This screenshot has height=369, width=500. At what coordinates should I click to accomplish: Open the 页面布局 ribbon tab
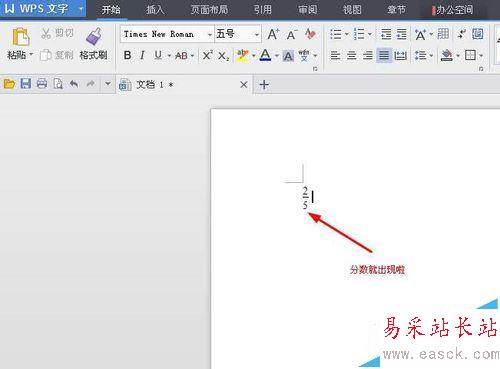(x=209, y=10)
